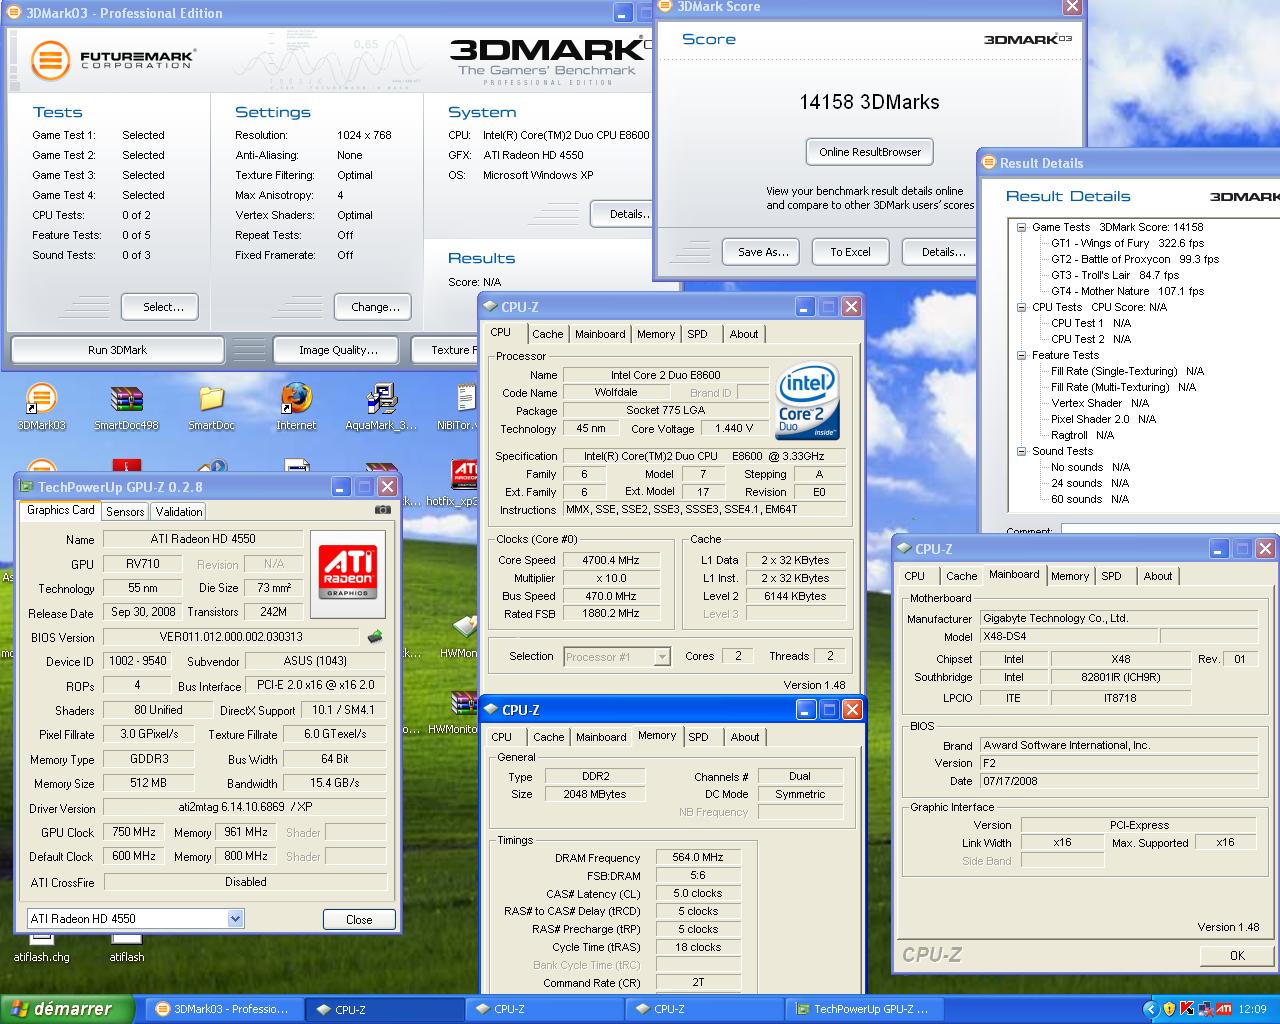
Task: Open the AquaMark installer icon
Action: tap(381, 406)
